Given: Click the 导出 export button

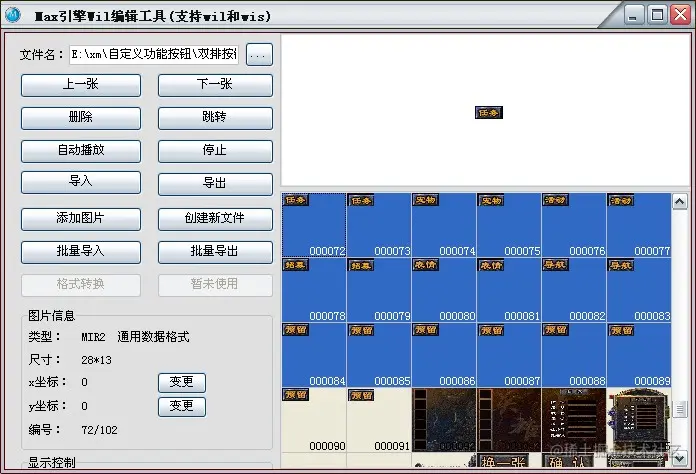Looking at the screenshot, I should (215, 184).
